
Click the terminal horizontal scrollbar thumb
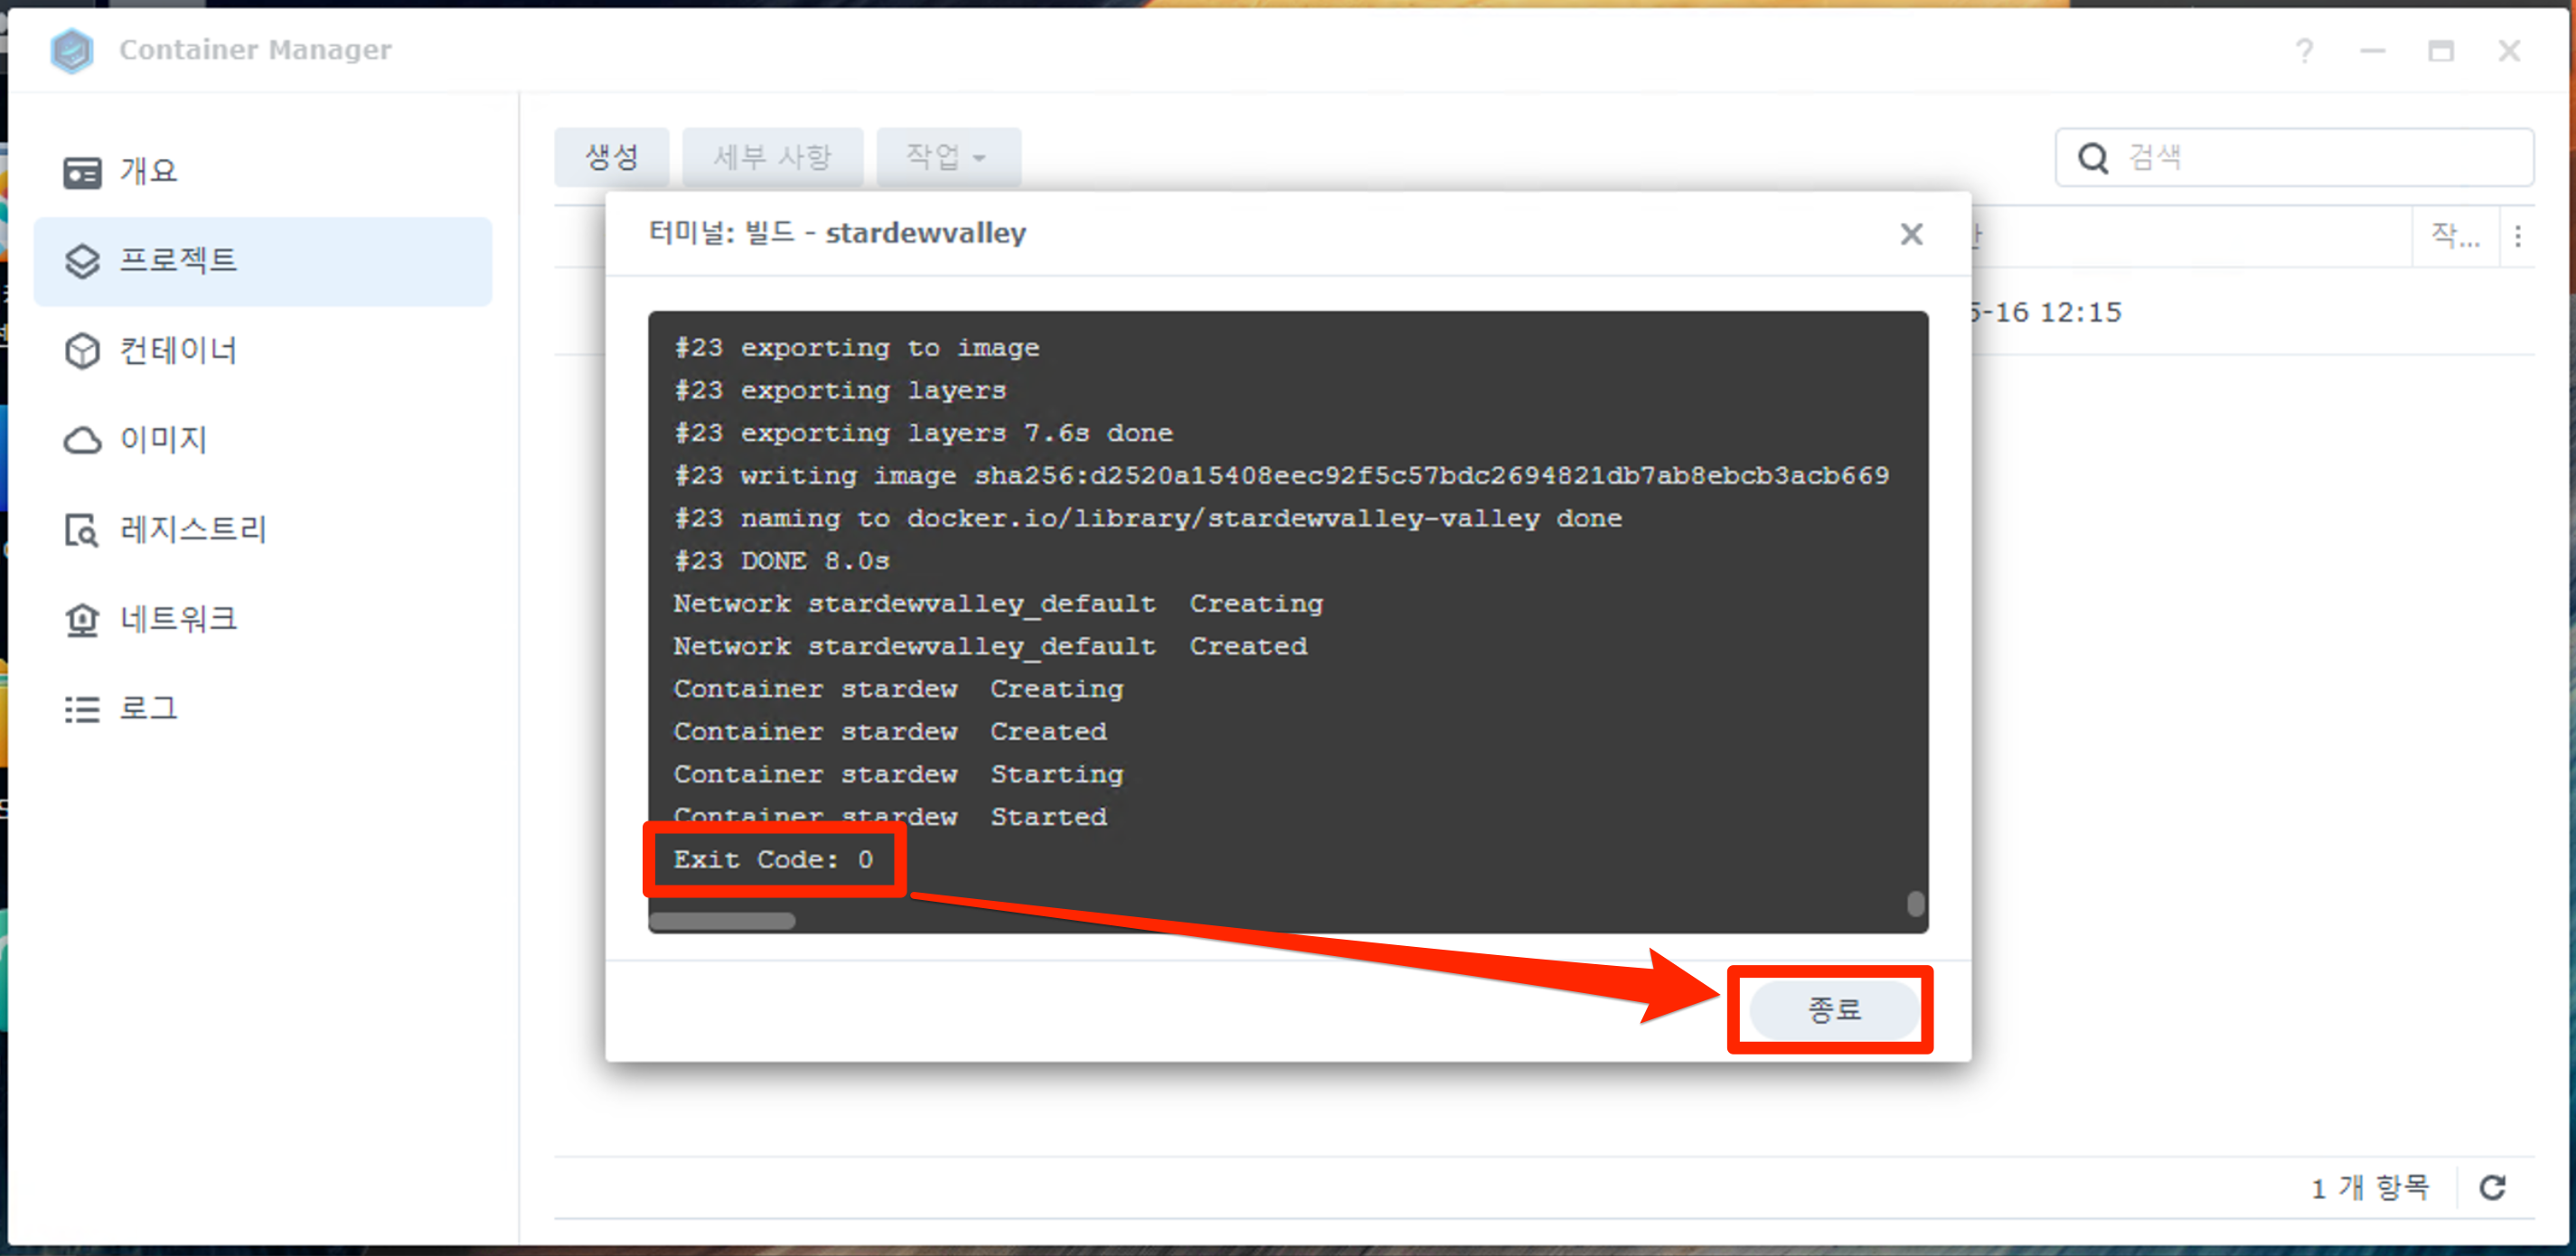pos(722,921)
